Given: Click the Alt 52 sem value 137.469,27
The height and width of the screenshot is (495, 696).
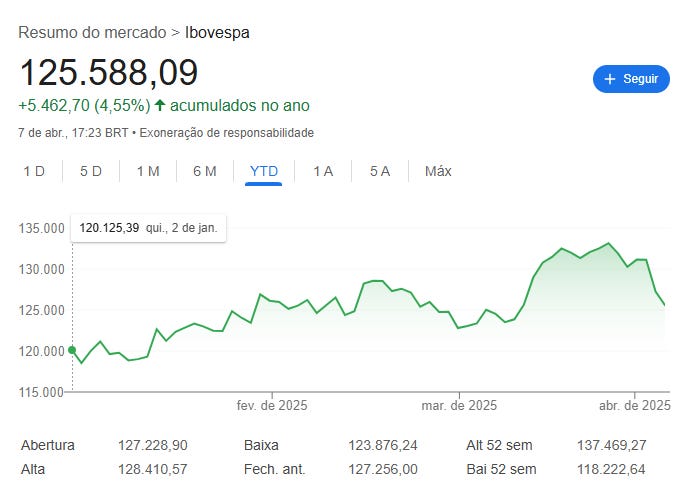Looking at the screenshot, I should pyautogui.click(x=611, y=445).
